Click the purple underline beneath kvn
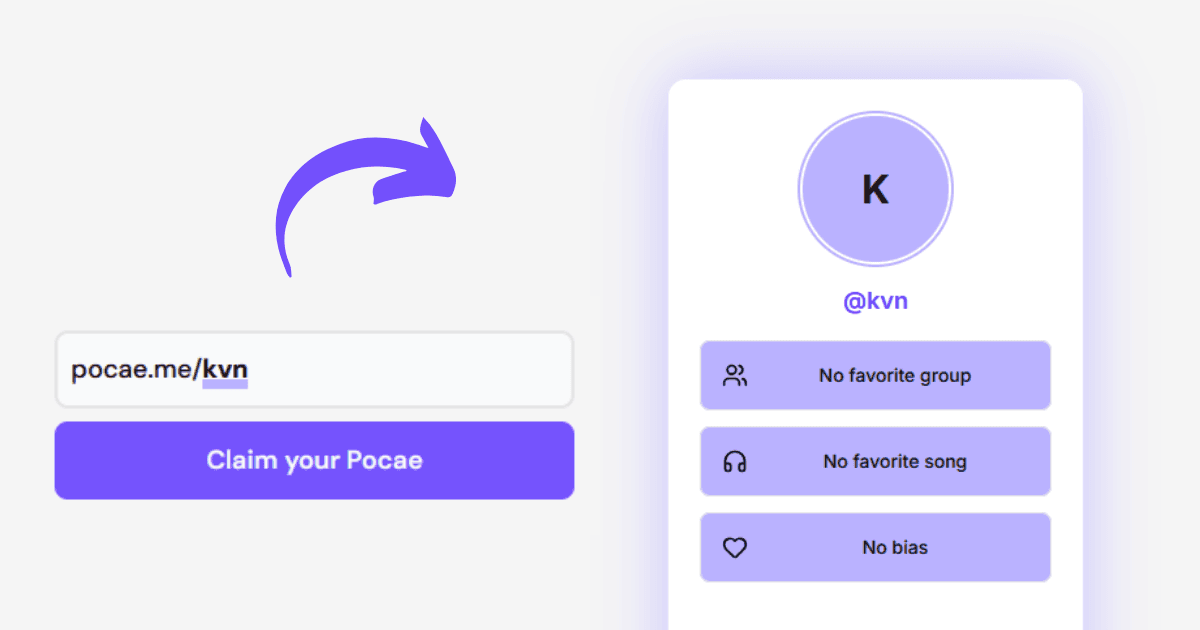Viewport: 1200px width, 630px height. [x=225, y=384]
